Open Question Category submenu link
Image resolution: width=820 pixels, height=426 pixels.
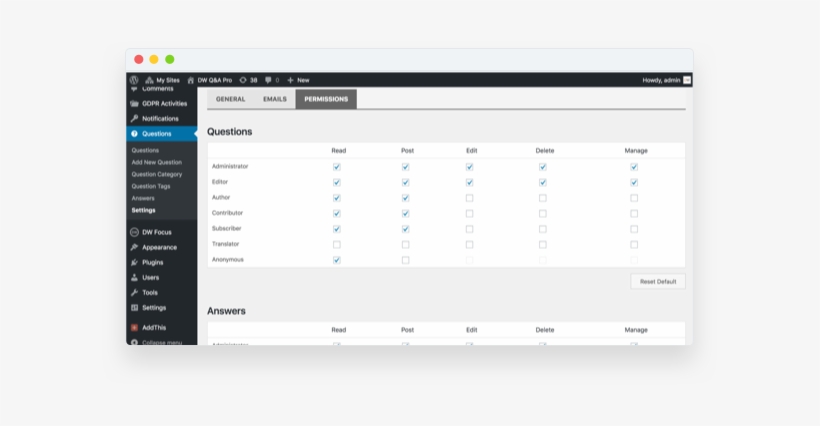point(157,174)
